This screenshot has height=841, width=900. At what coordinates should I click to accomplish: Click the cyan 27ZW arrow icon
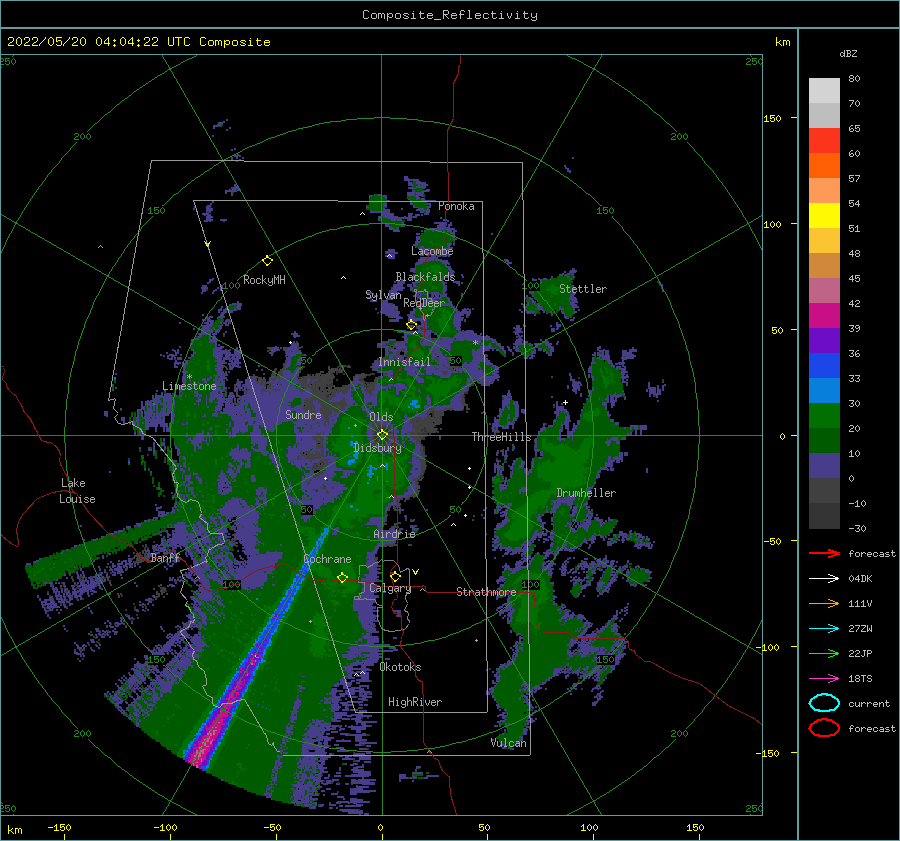point(824,629)
